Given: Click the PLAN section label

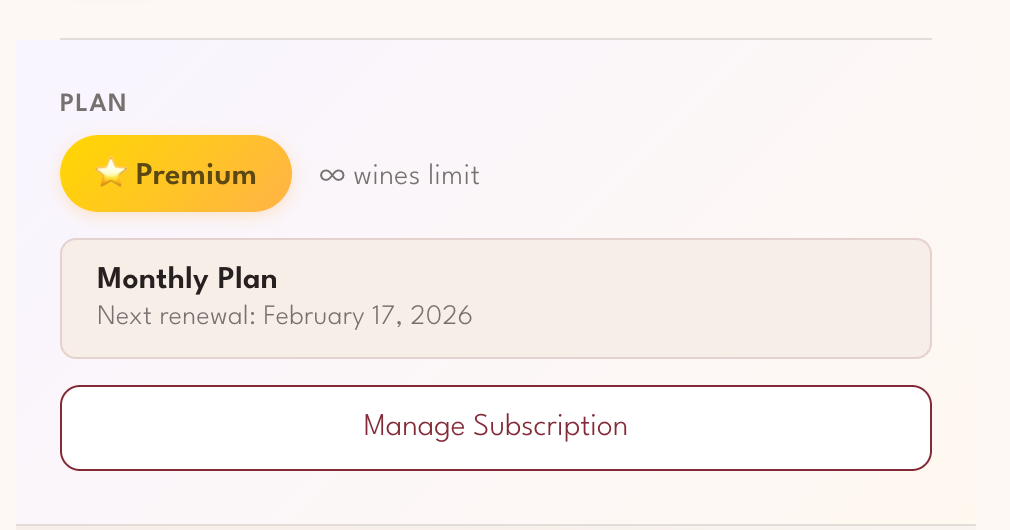Looking at the screenshot, I should click(93, 103).
